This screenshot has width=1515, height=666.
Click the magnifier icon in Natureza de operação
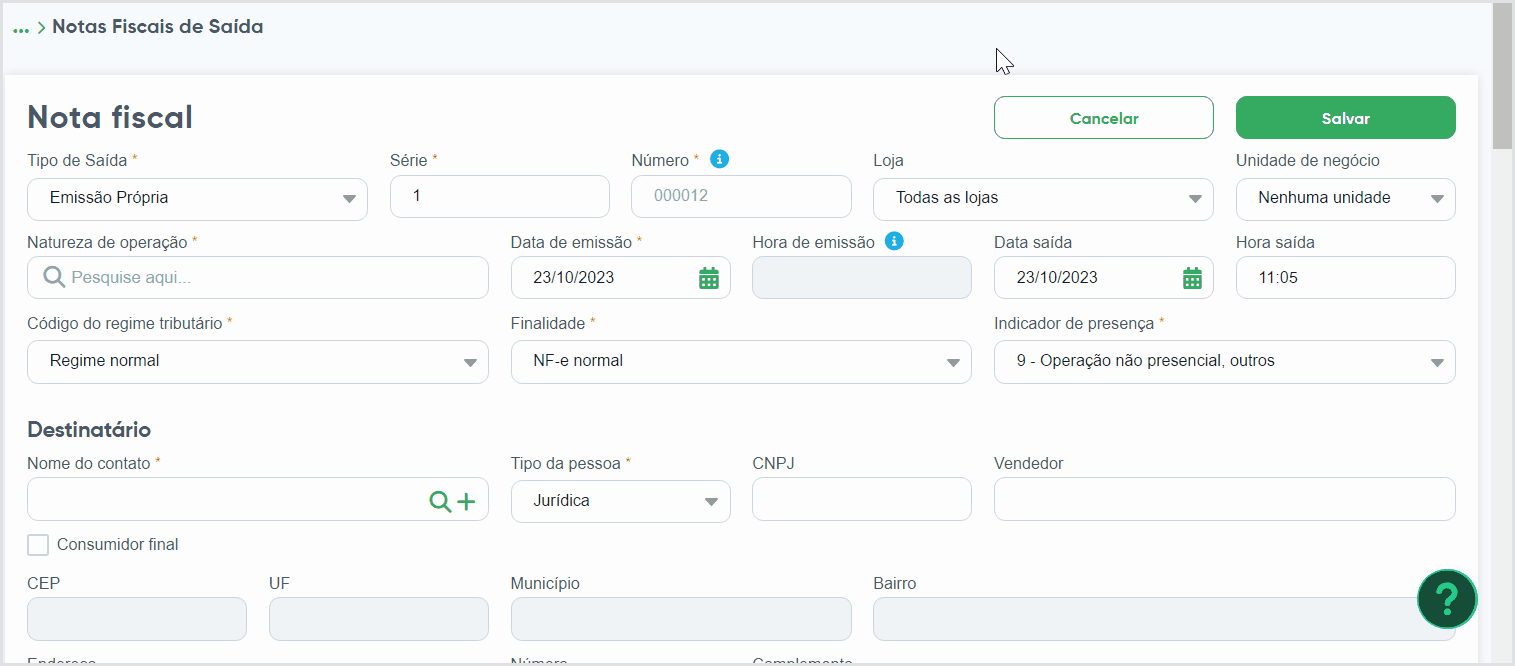54,277
